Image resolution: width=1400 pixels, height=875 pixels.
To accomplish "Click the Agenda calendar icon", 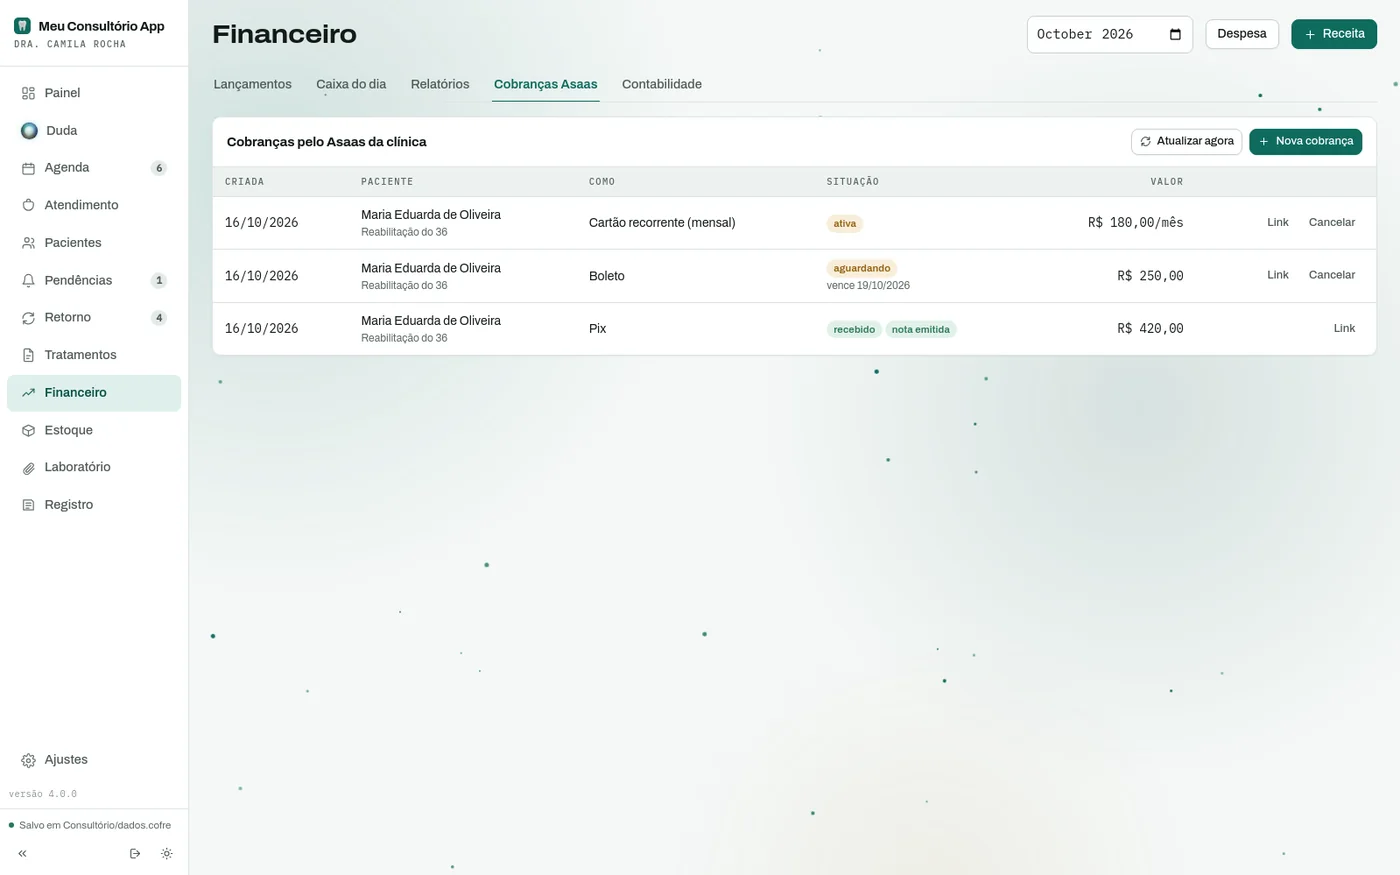I will coord(28,168).
